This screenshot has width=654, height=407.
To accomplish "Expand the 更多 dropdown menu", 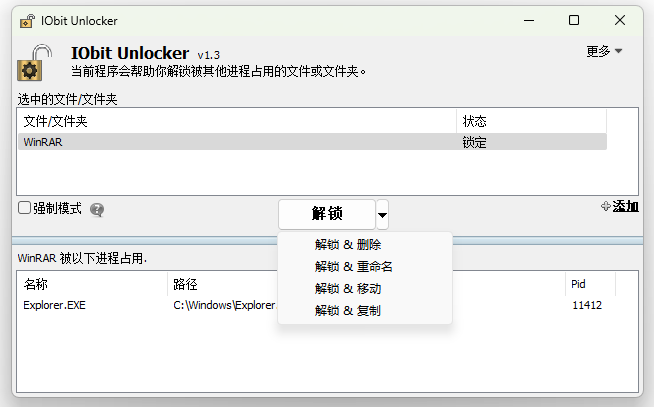I will (x=604, y=51).
